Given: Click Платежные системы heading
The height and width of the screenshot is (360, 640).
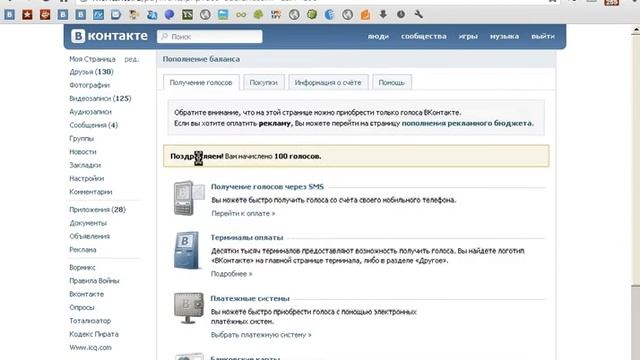Looking at the screenshot, I should tap(250, 298).
